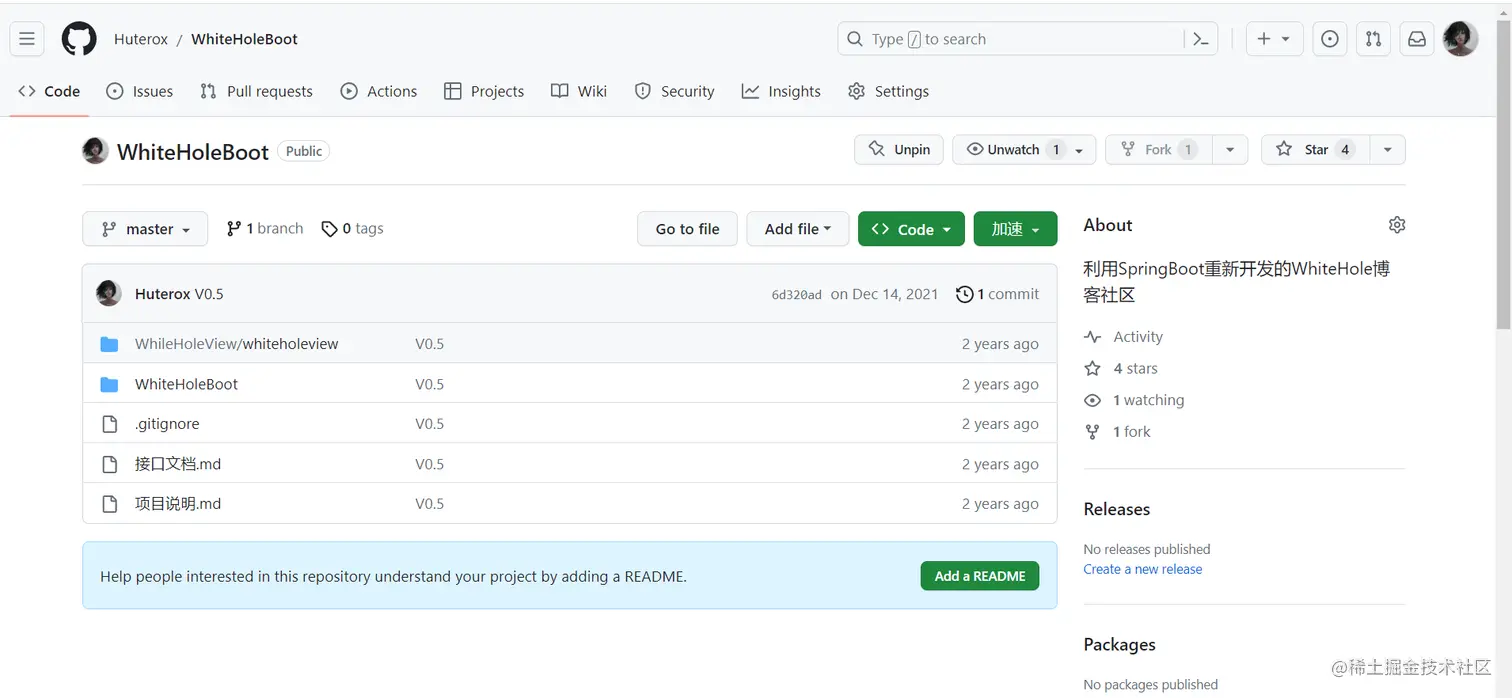The width and height of the screenshot is (1512, 698).
Task: Click the 项目说明.md file icon
Action: pyautogui.click(x=110, y=504)
